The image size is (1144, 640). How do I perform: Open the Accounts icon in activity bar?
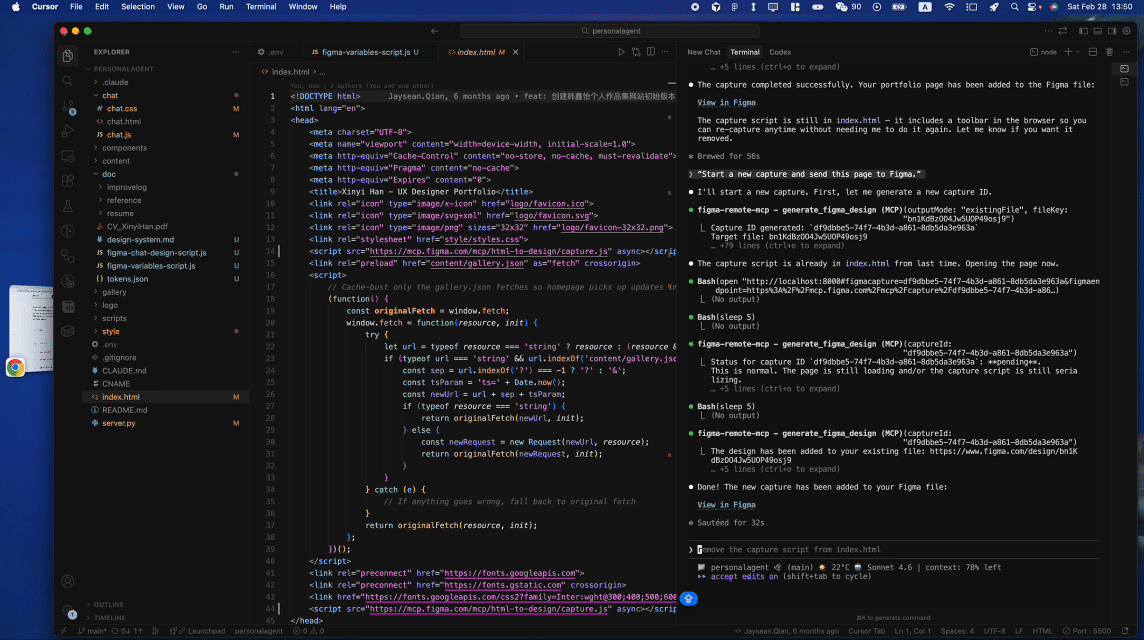68,582
